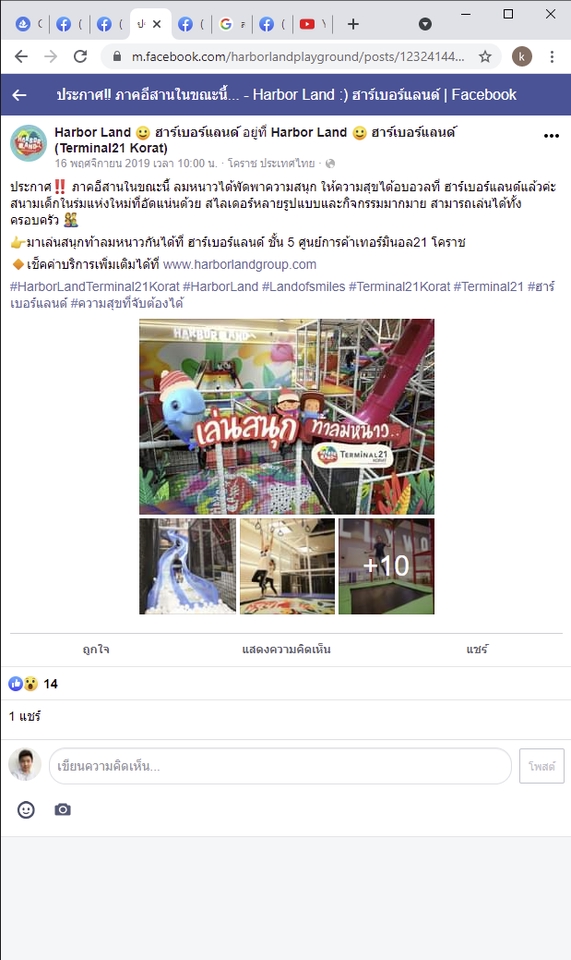Bookmark this page with the star icon
The height and width of the screenshot is (960, 571).
pos(485,57)
